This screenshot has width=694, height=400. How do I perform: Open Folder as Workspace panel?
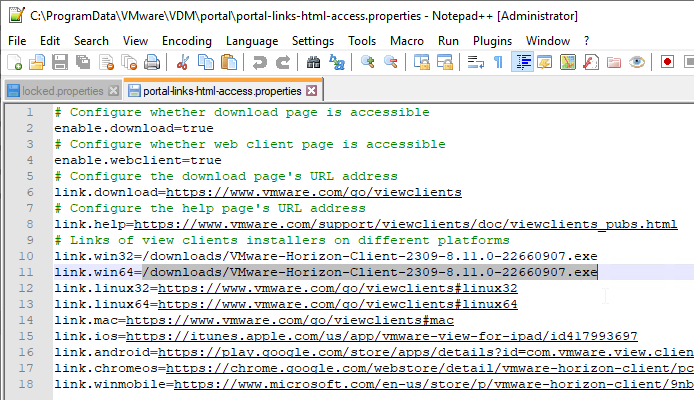614,62
